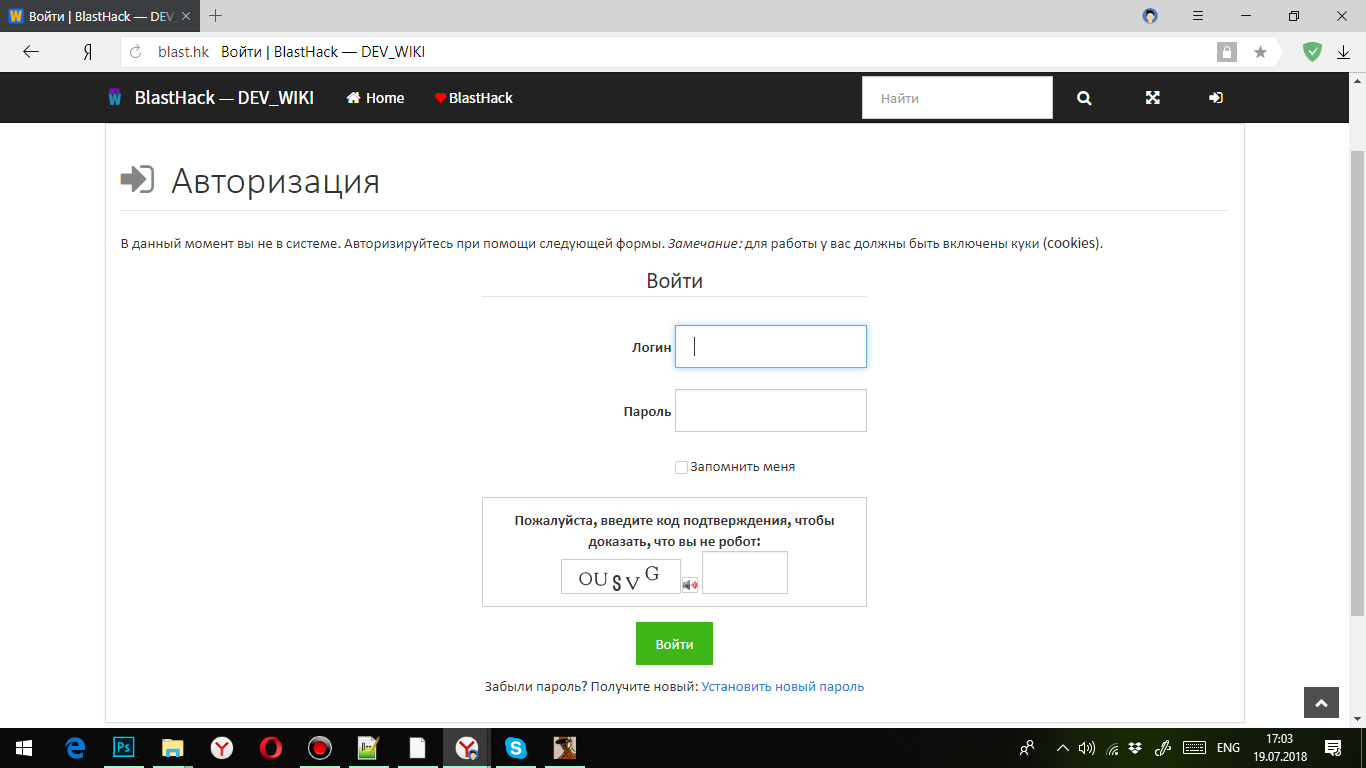The image size is (1366, 768).
Task: Open the green Protect shield icon
Action: [x=1312, y=52]
